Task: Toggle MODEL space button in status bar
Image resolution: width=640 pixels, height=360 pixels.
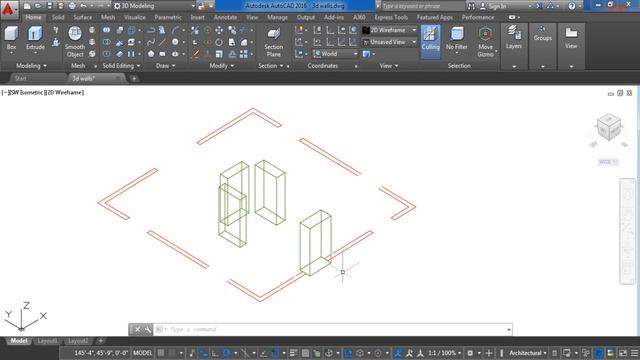Action: [142, 353]
